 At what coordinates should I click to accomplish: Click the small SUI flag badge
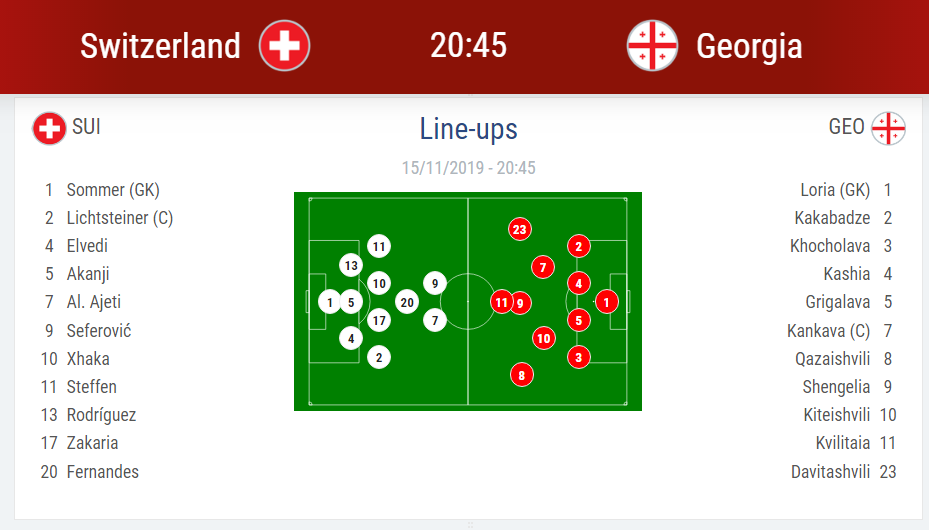pyautogui.click(x=49, y=128)
